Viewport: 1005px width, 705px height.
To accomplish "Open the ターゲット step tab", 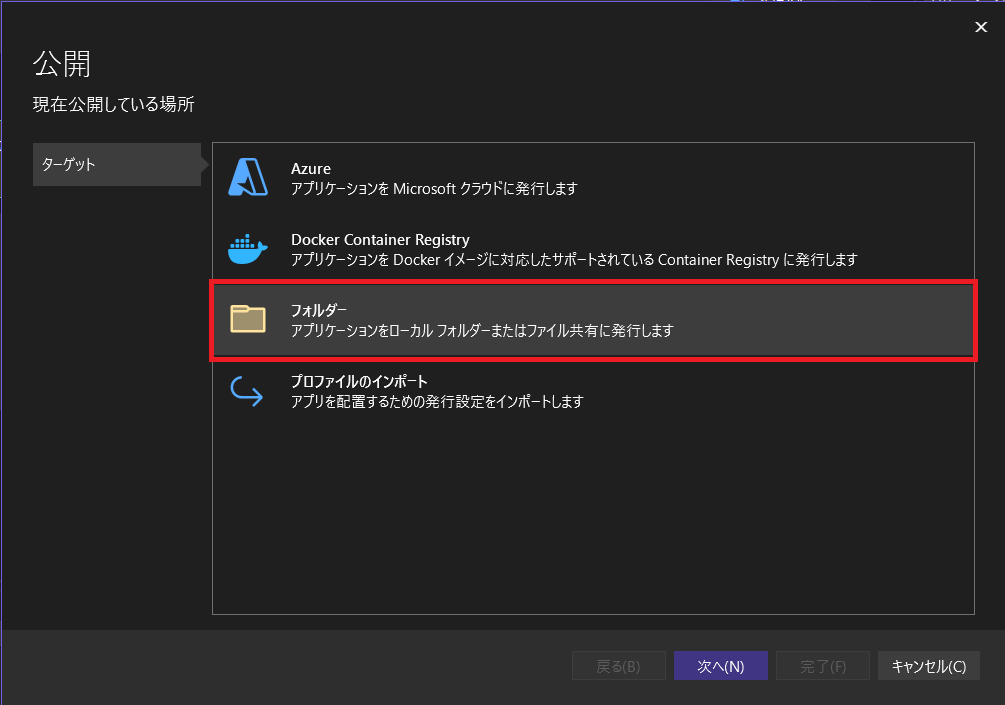I will coord(116,164).
